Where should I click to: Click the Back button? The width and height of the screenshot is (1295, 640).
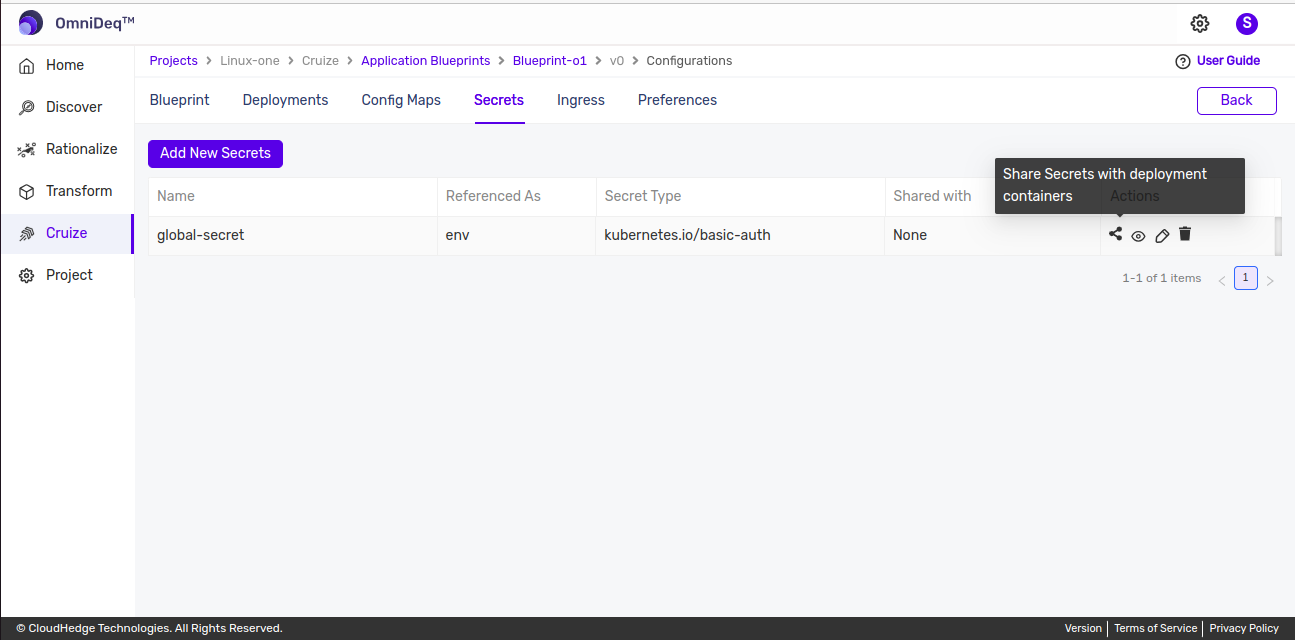click(1236, 100)
